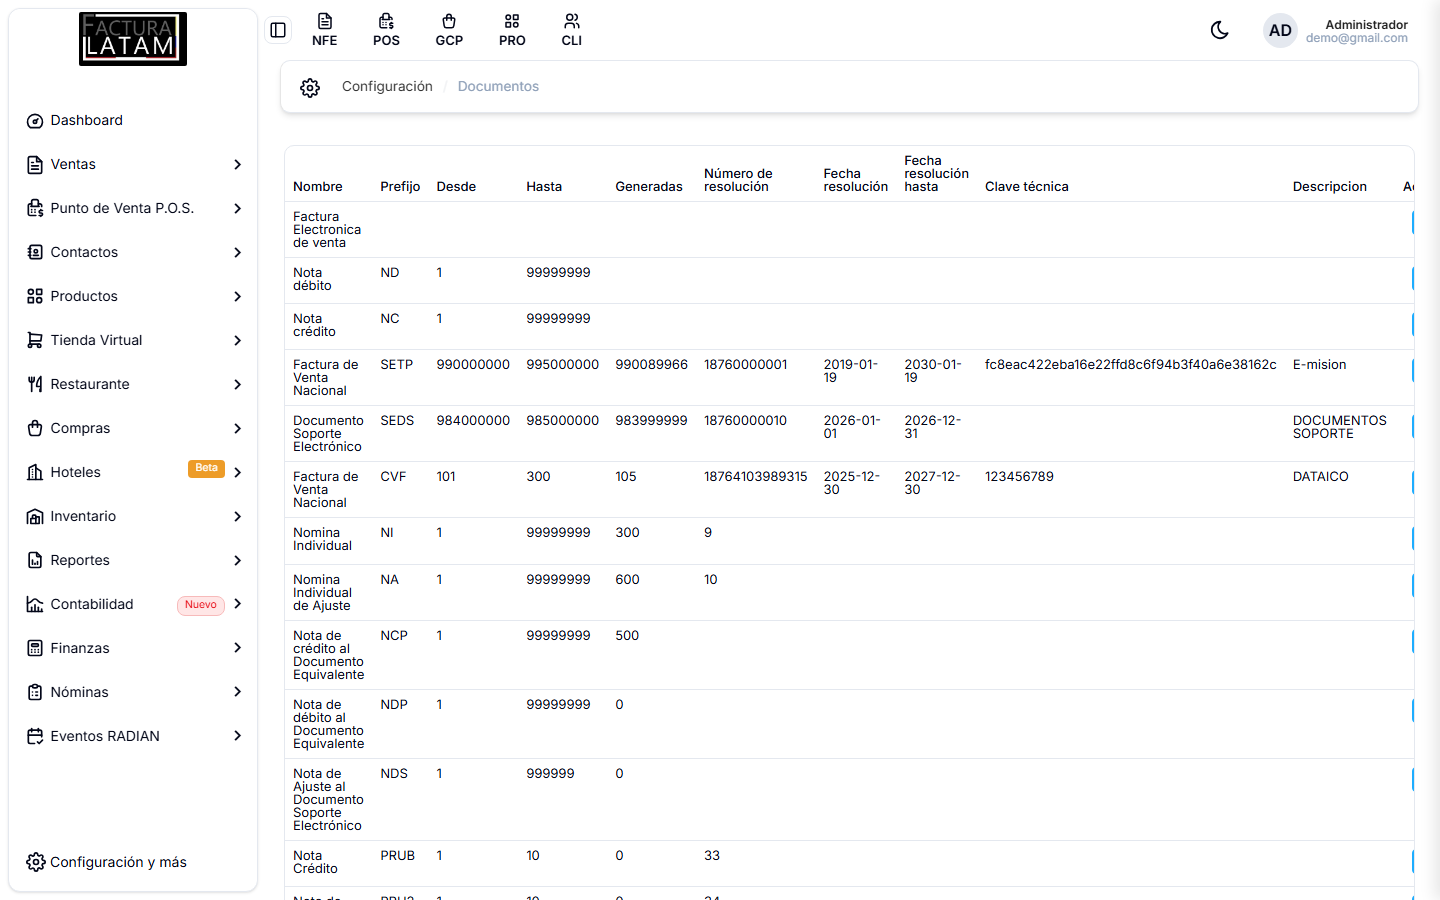Click the Restaurante cutlery icon
The image size is (1440, 900).
point(35,385)
